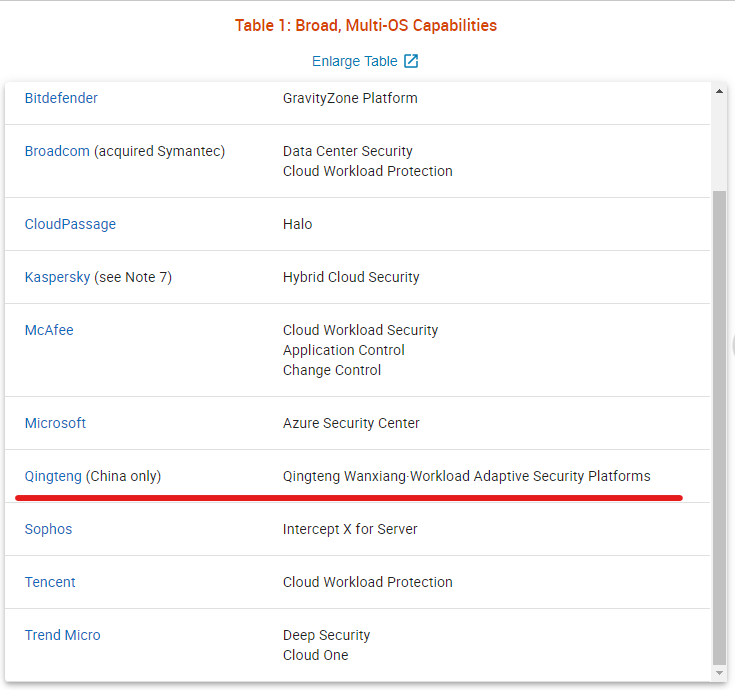Click the Halo product cell
Screen dimensions: 735x690
pyautogui.click(x=298, y=224)
